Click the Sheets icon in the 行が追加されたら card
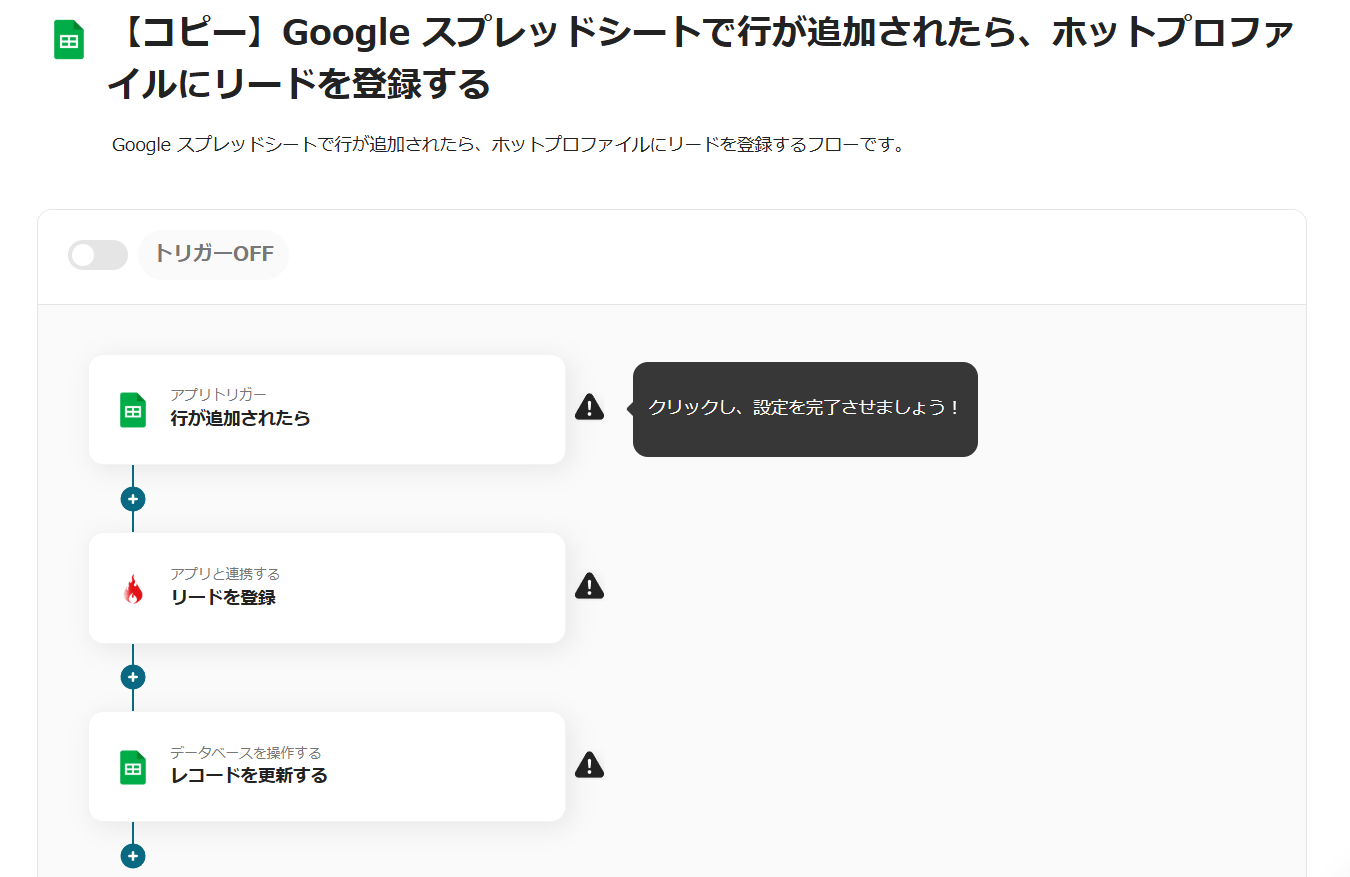 coord(133,410)
